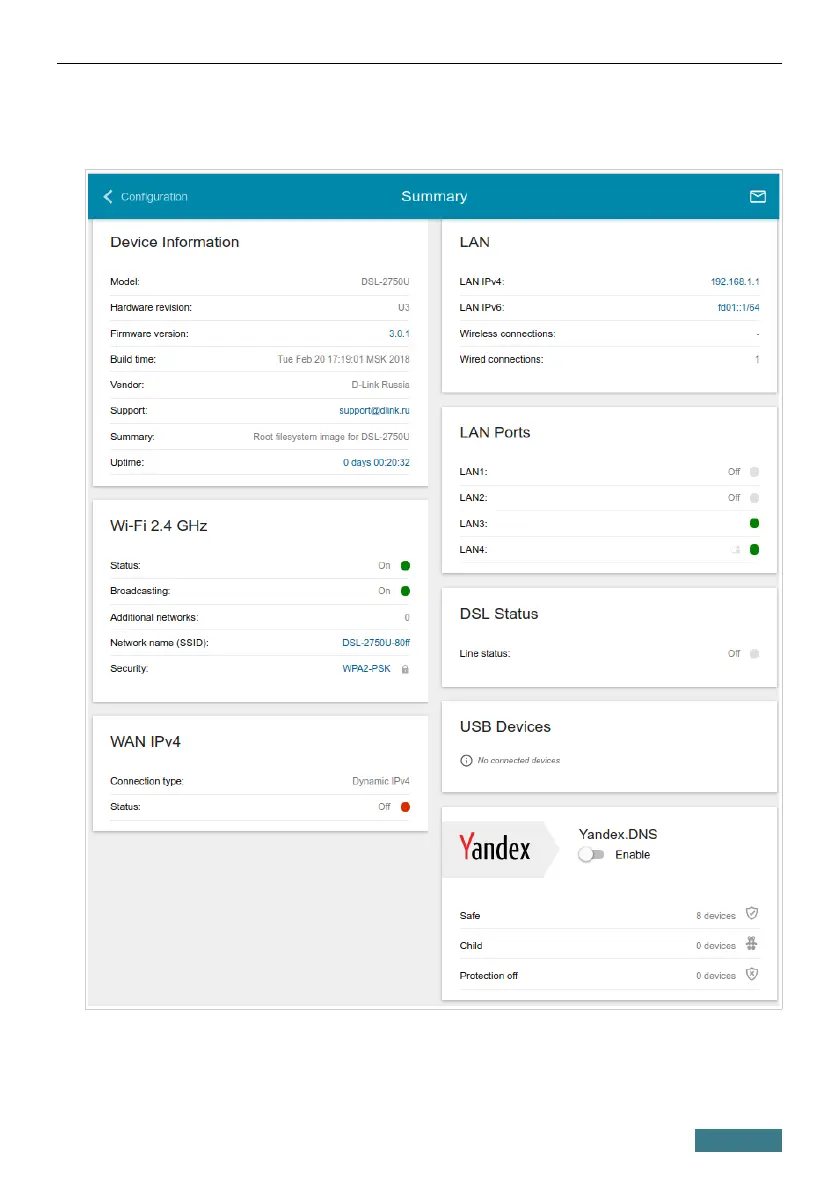The height and width of the screenshot is (1190, 840).
Task: Enable the Yandex.DNS toggle switch
Action: pos(590,855)
